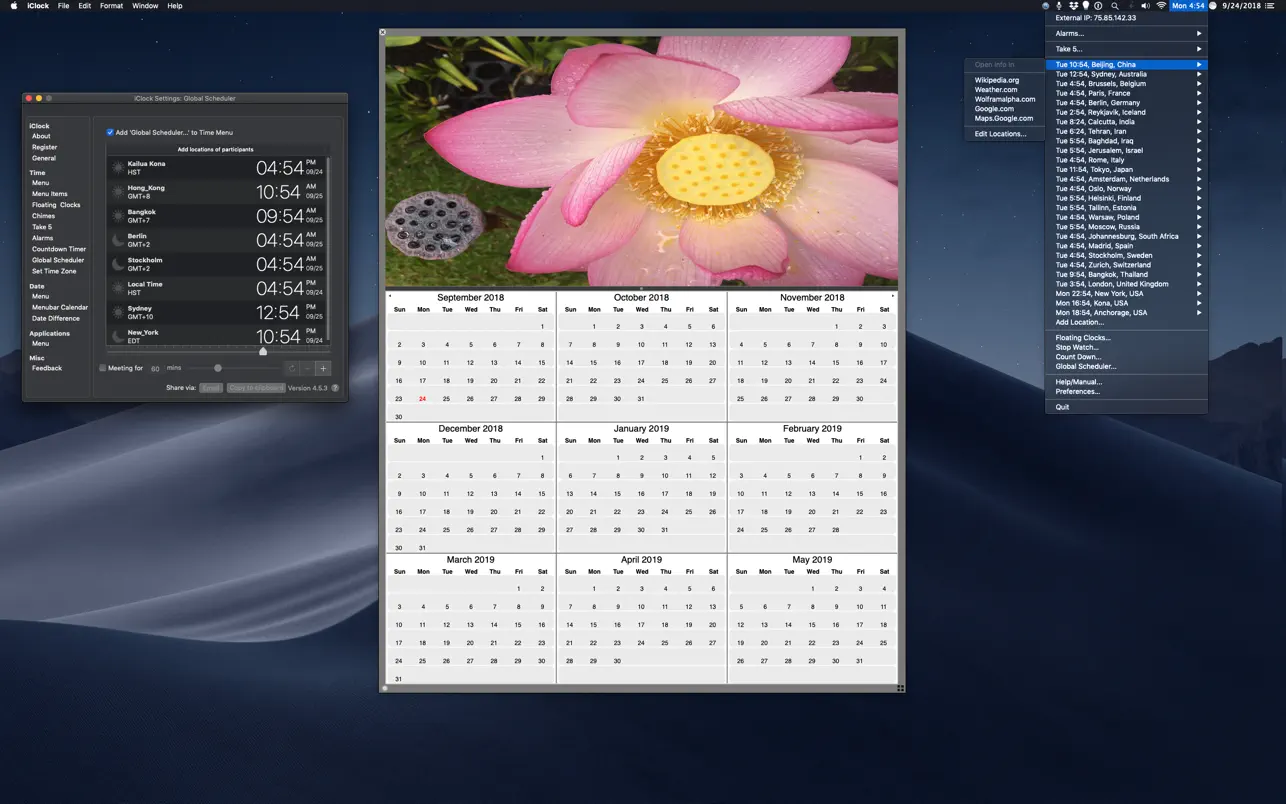Select Countdown Timer in settings sidebar
1286x804 pixels.
tap(59, 249)
